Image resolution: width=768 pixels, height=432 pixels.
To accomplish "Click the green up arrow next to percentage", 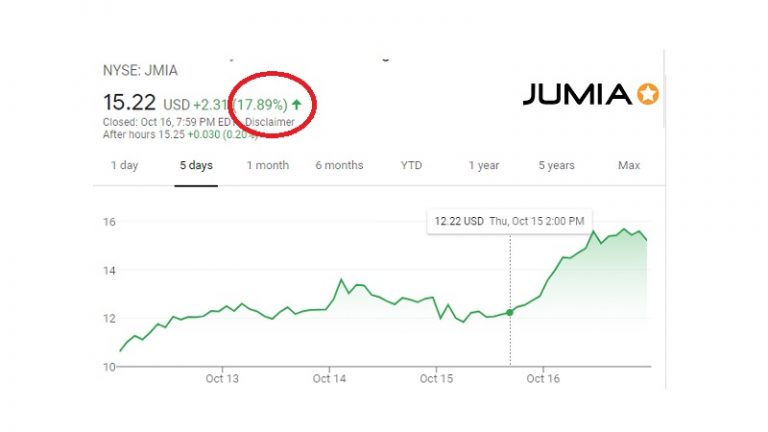I will coord(296,104).
